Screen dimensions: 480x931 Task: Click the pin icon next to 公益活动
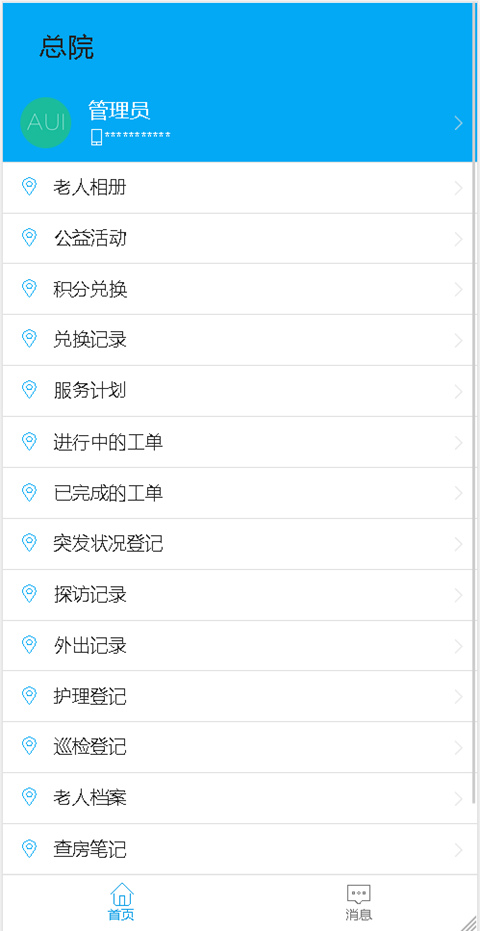29,238
